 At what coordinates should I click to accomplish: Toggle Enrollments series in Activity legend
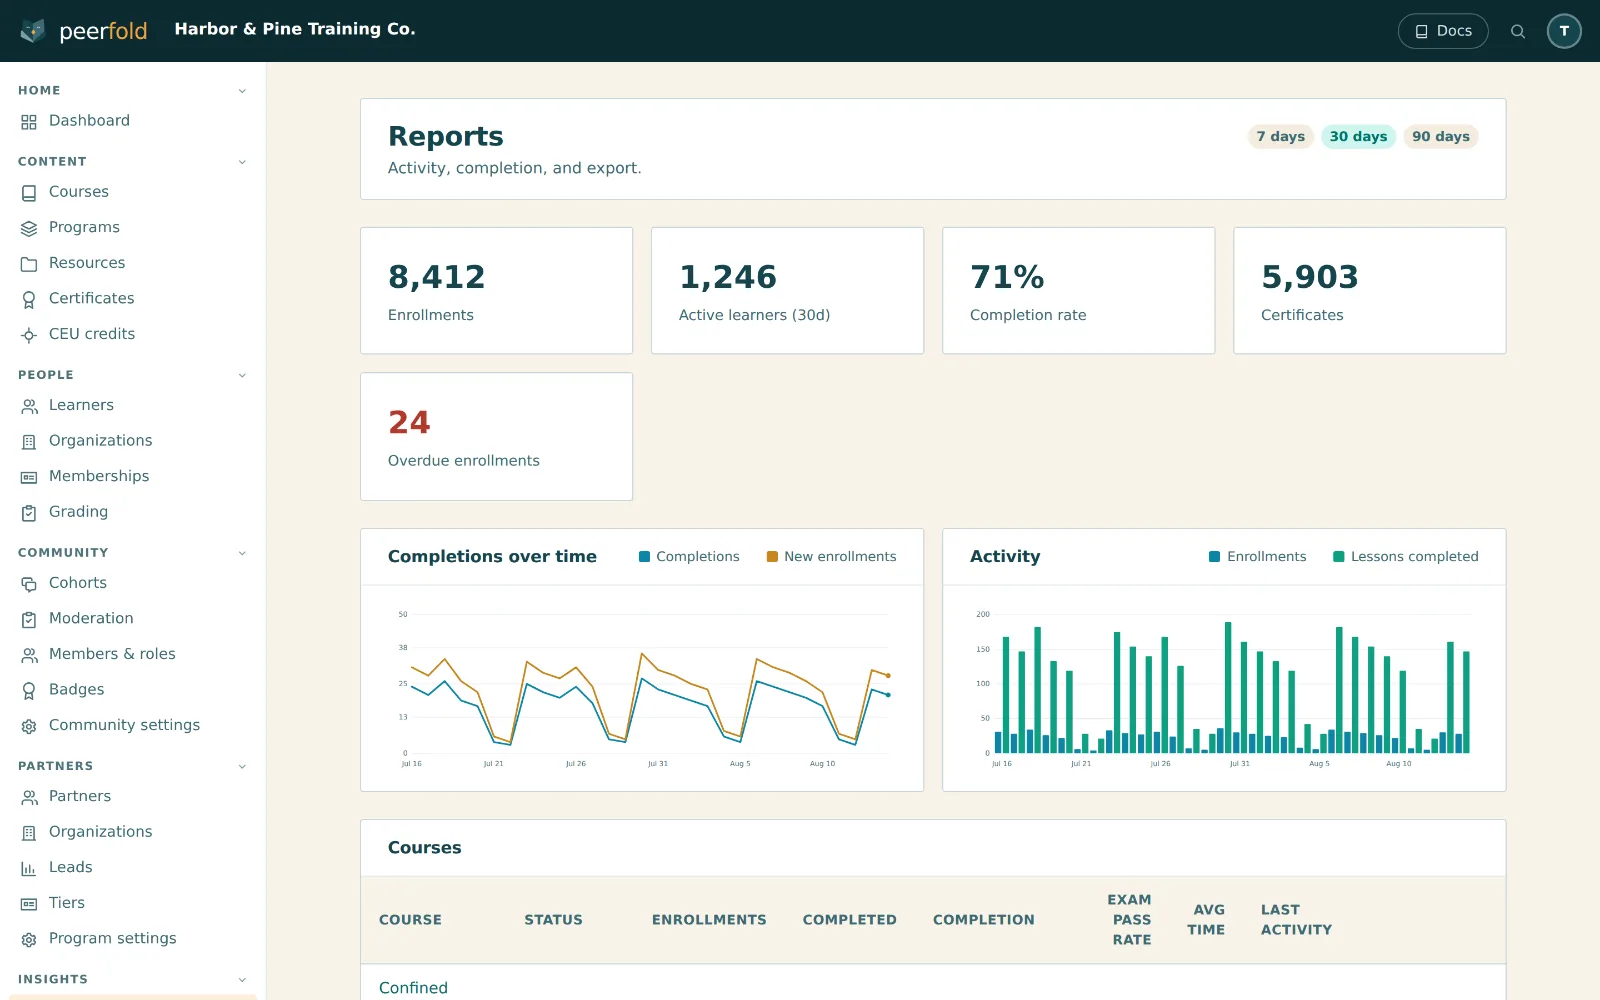[x=1258, y=556]
